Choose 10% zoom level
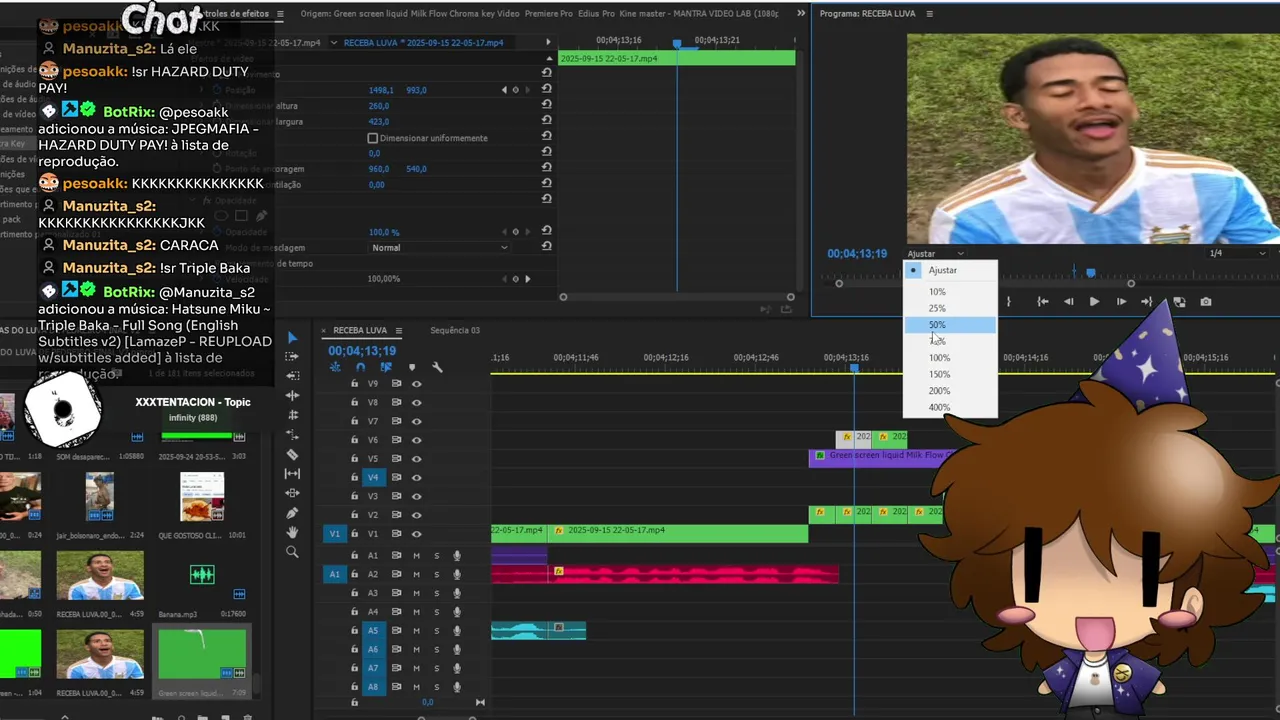 point(950,292)
